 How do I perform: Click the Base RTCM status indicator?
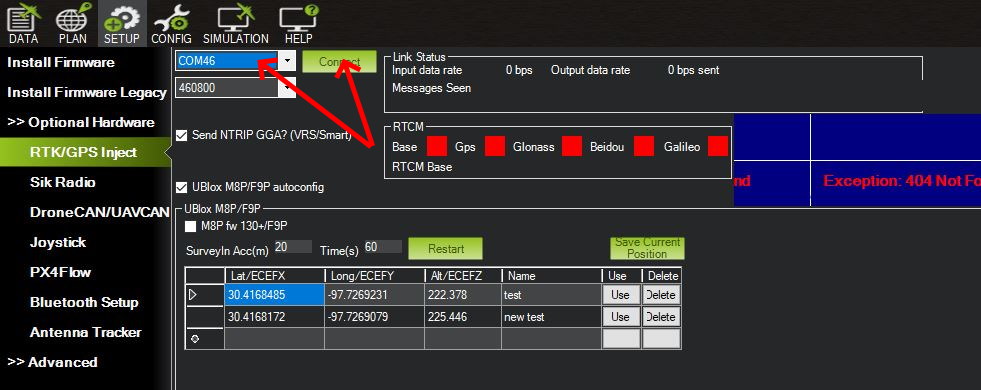pyautogui.click(x=437, y=146)
